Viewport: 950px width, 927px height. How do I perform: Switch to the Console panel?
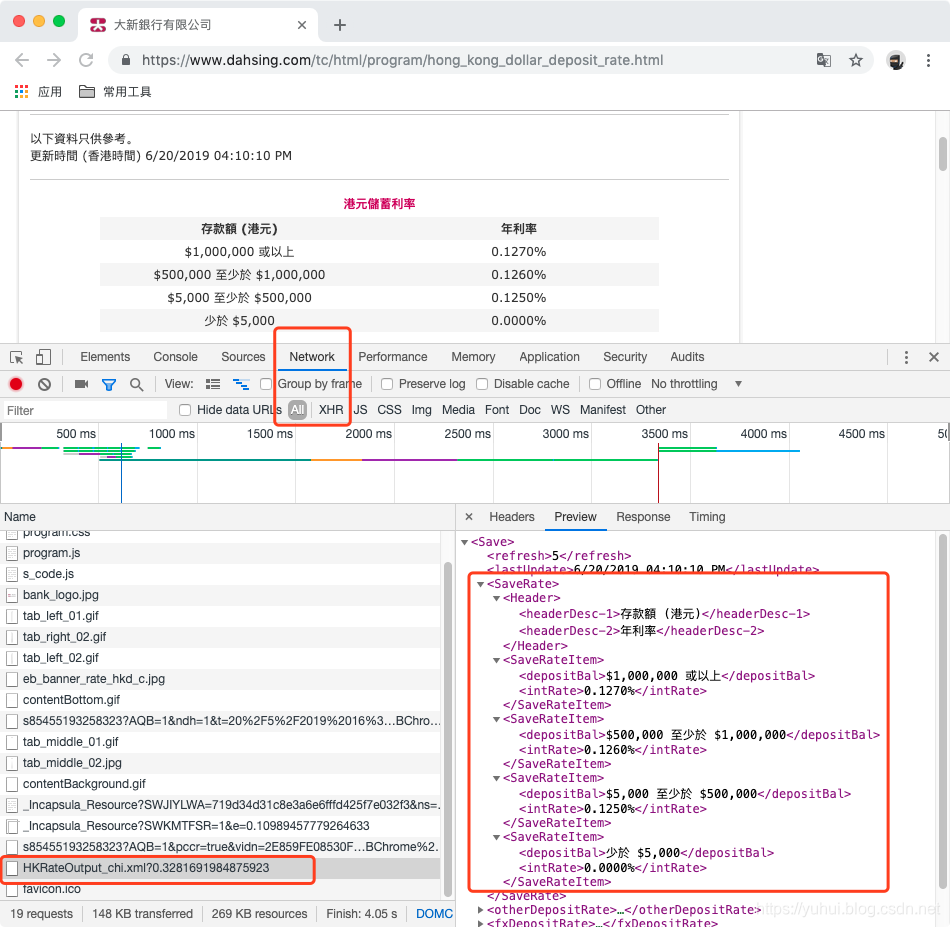point(175,357)
